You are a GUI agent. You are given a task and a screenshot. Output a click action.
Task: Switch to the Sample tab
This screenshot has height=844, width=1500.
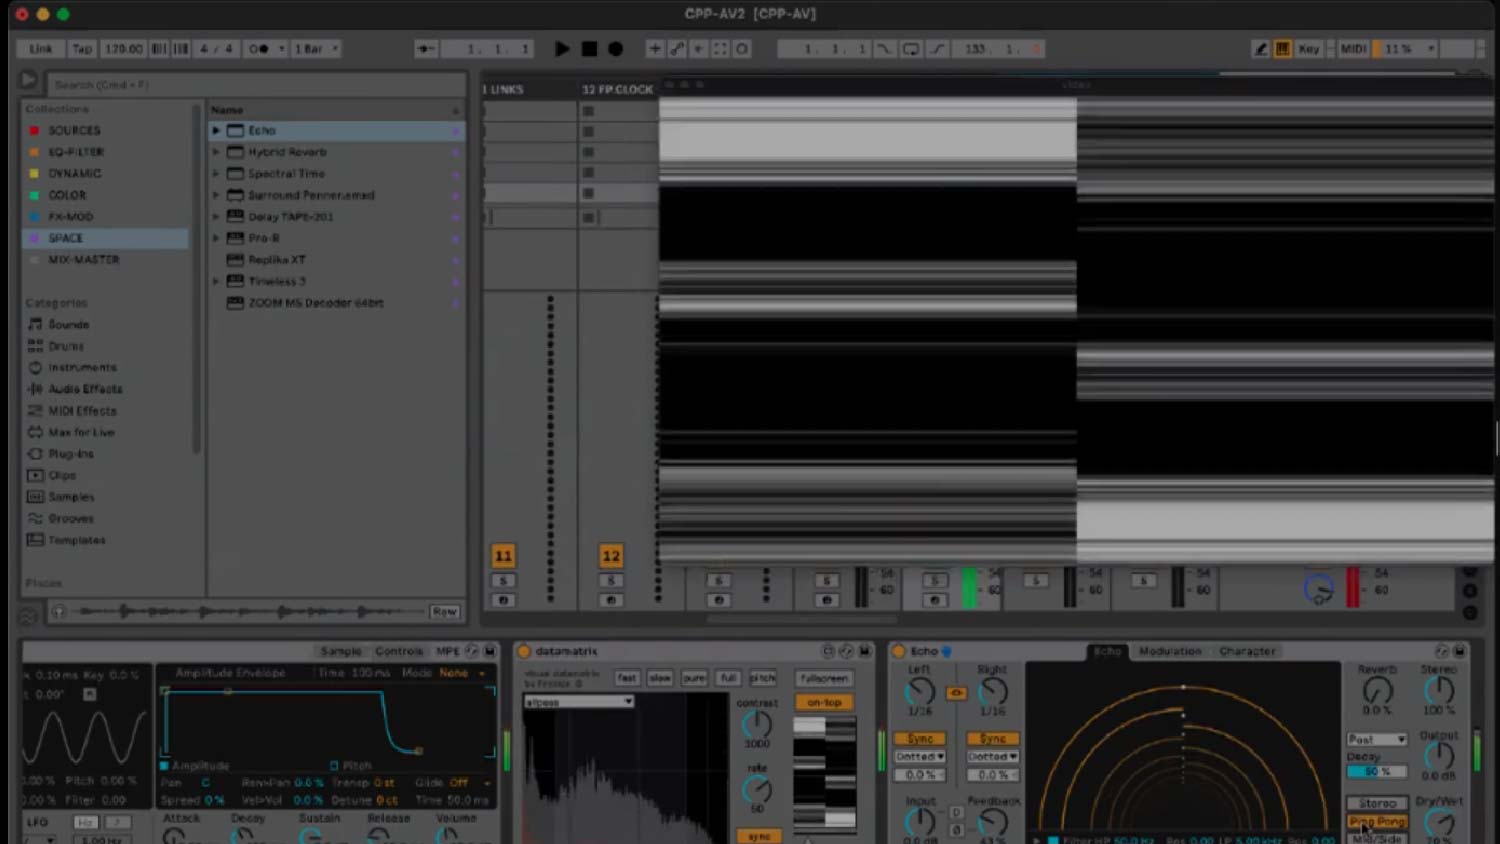pyautogui.click(x=341, y=651)
